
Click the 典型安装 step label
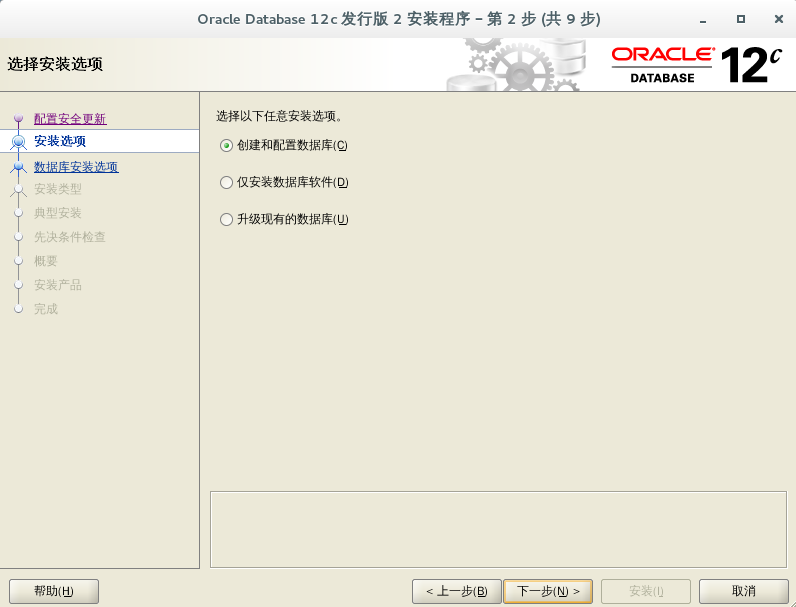coord(58,213)
